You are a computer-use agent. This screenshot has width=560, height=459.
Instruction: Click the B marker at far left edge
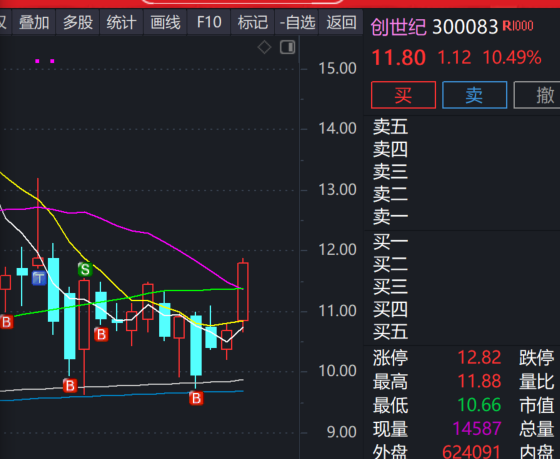point(6,322)
